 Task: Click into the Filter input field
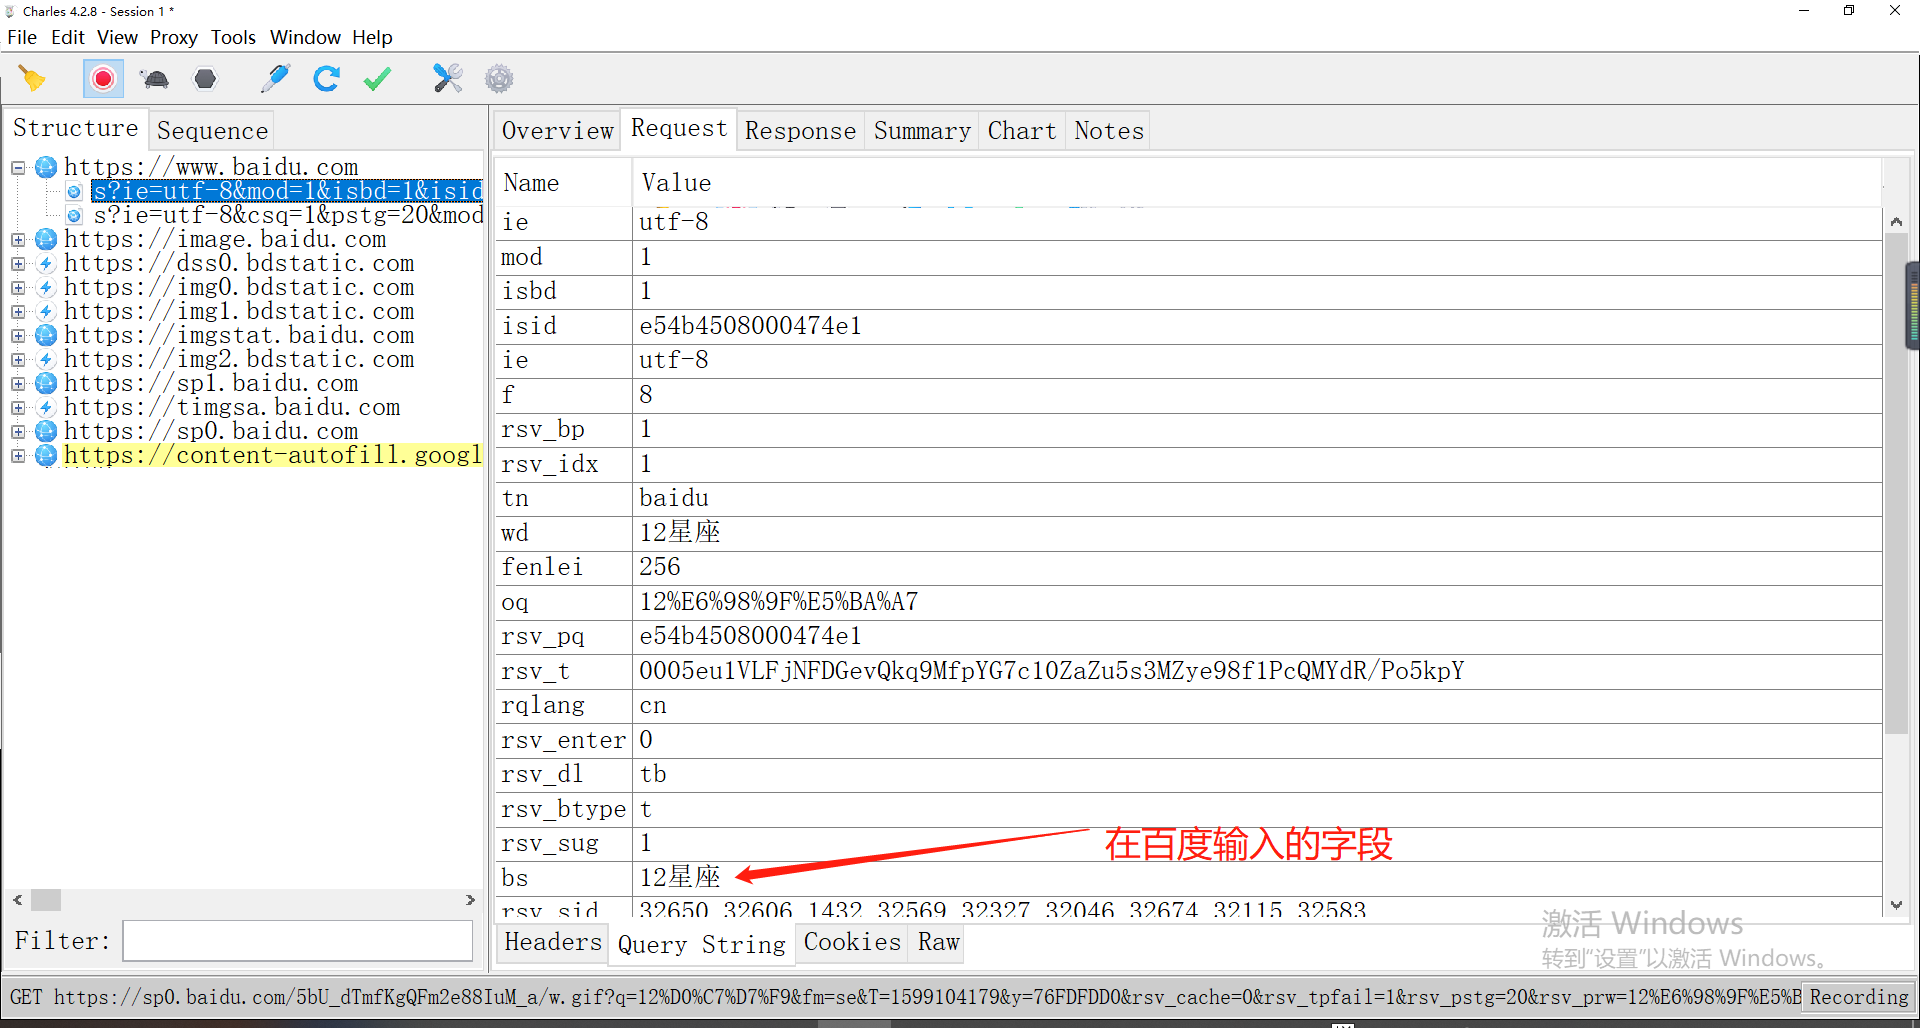pos(297,941)
